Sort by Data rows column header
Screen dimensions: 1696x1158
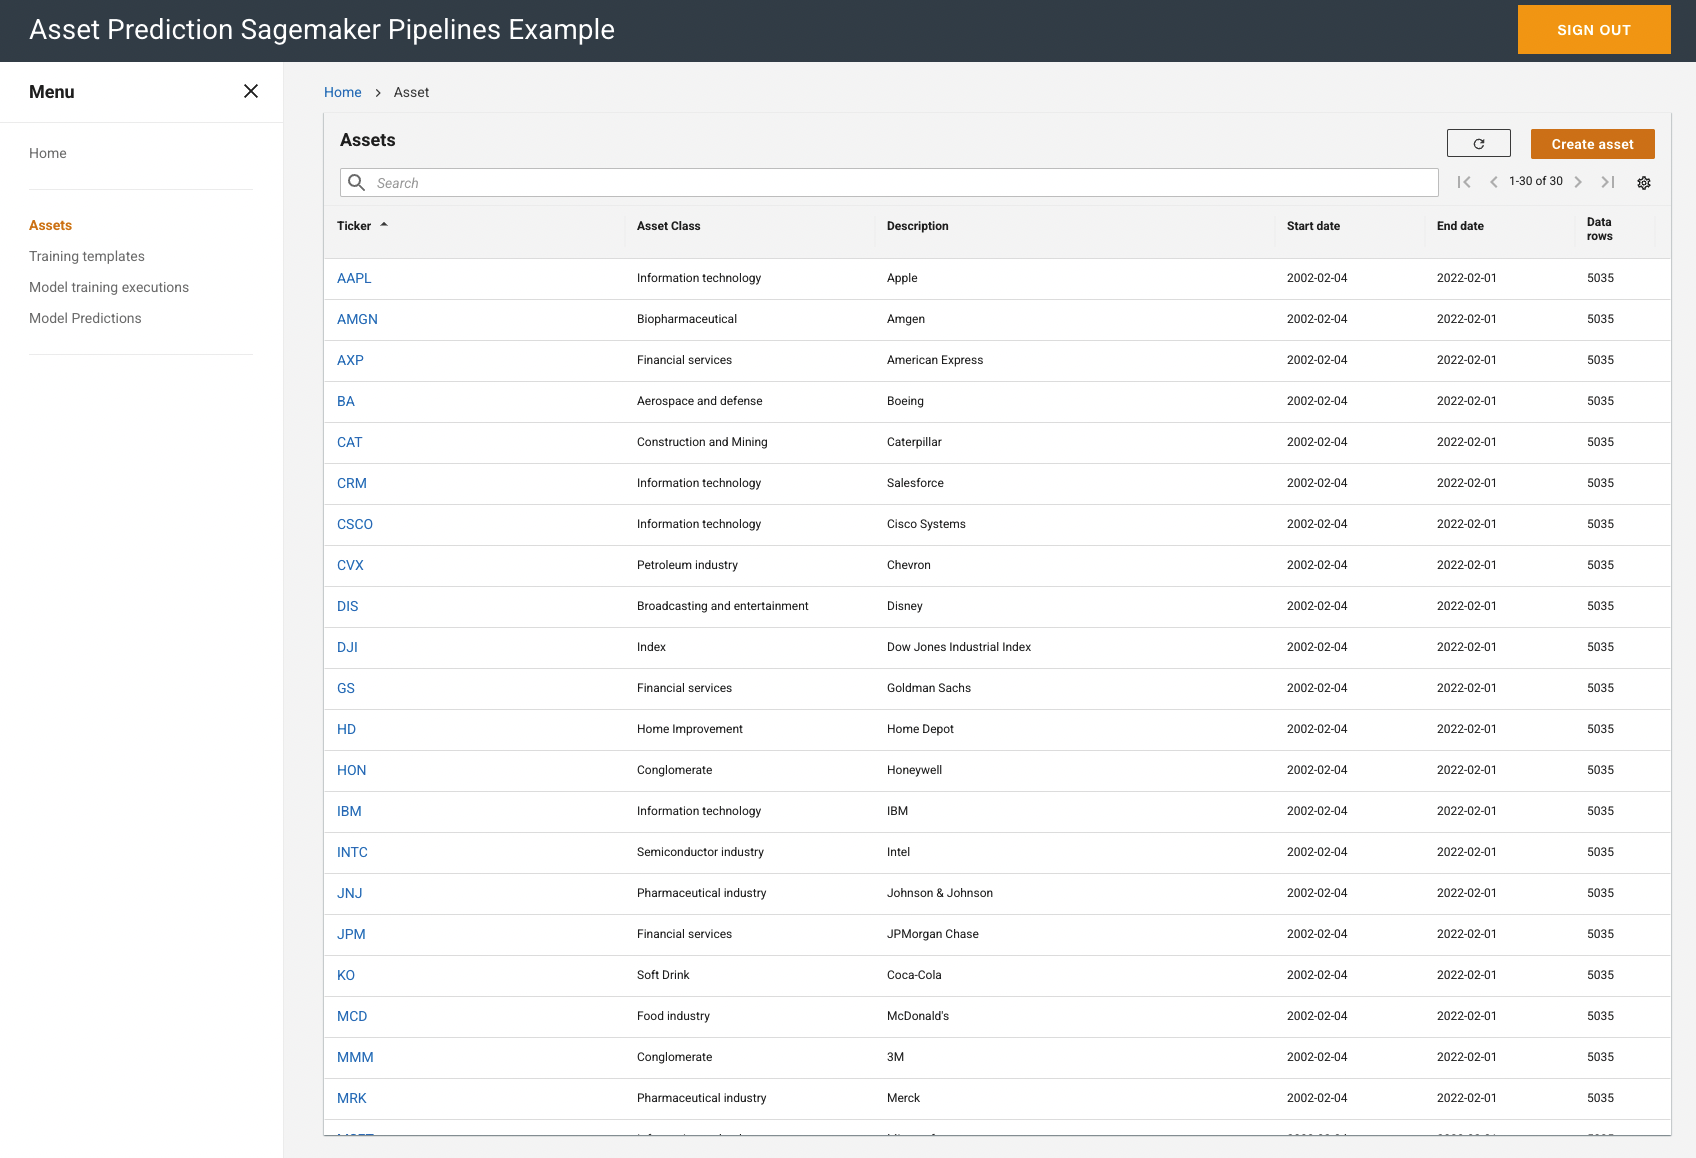pos(1599,229)
